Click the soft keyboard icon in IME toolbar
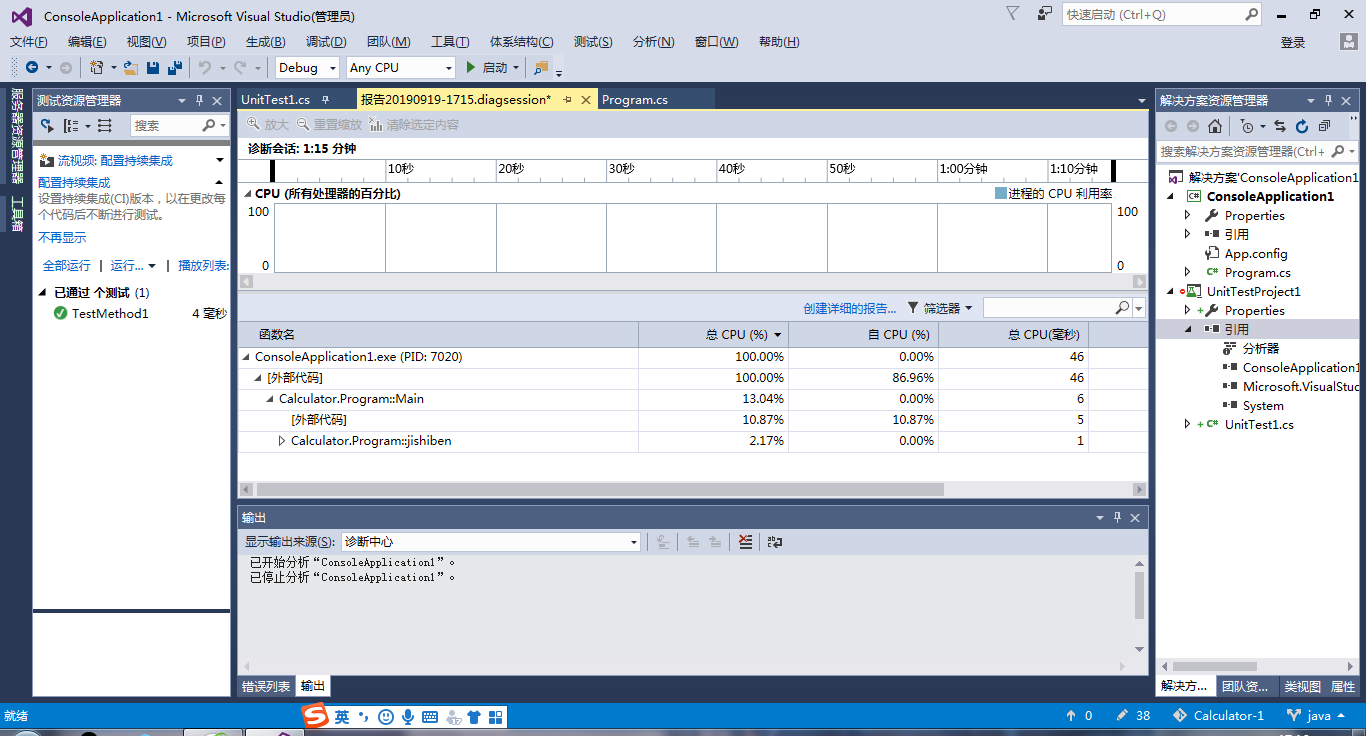This screenshot has height=736, width=1366. pos(430,717)
